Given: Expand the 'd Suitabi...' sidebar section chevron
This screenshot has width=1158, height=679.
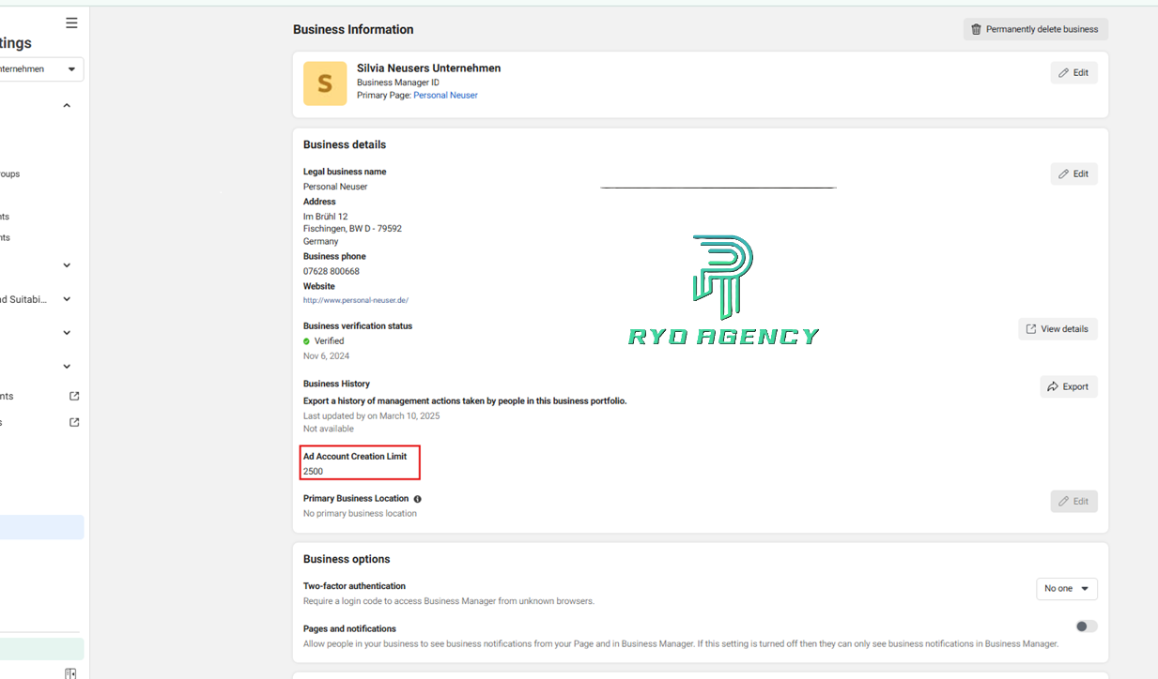Looking at the screenshot, I should point(66,299).
